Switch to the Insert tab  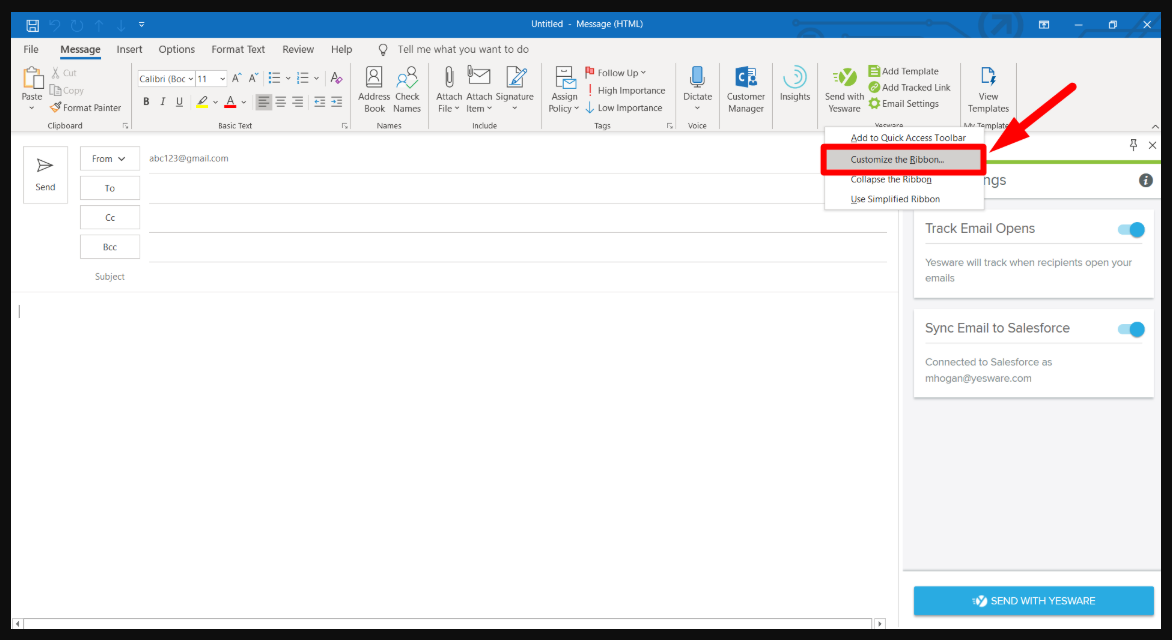coord(129,49)
